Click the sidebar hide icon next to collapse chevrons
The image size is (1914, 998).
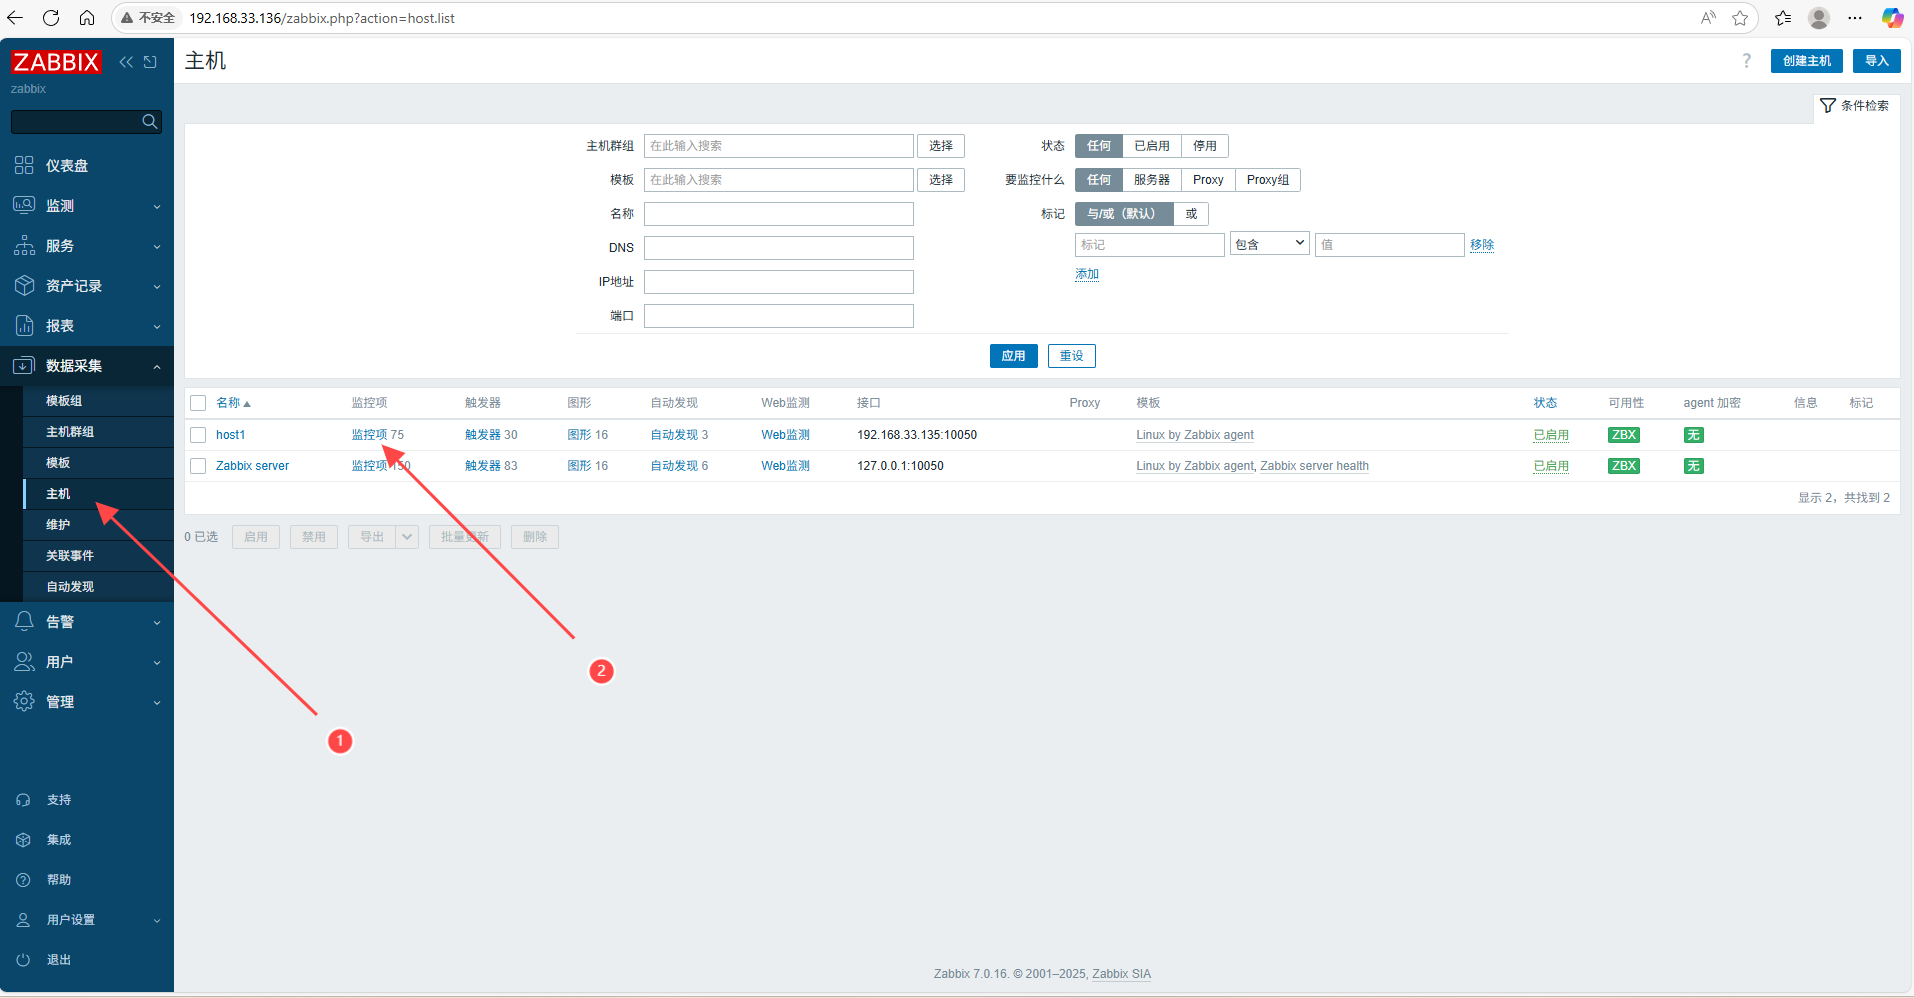tap(150, 62)
